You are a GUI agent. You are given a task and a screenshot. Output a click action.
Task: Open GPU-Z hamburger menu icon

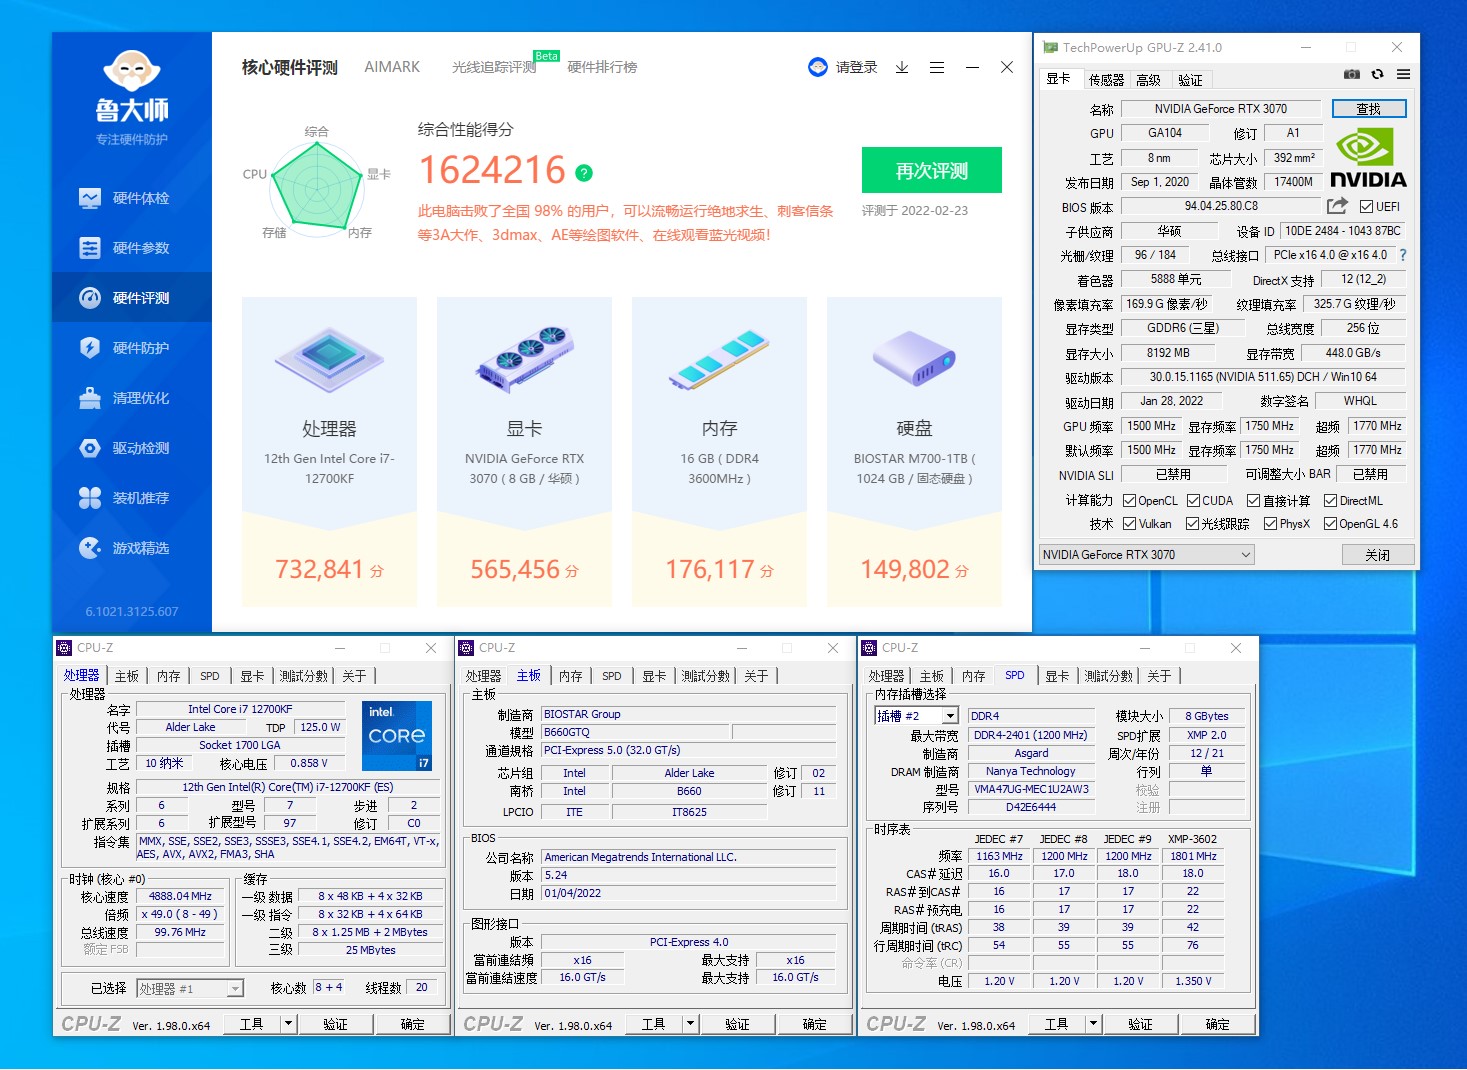(1404, 74)
